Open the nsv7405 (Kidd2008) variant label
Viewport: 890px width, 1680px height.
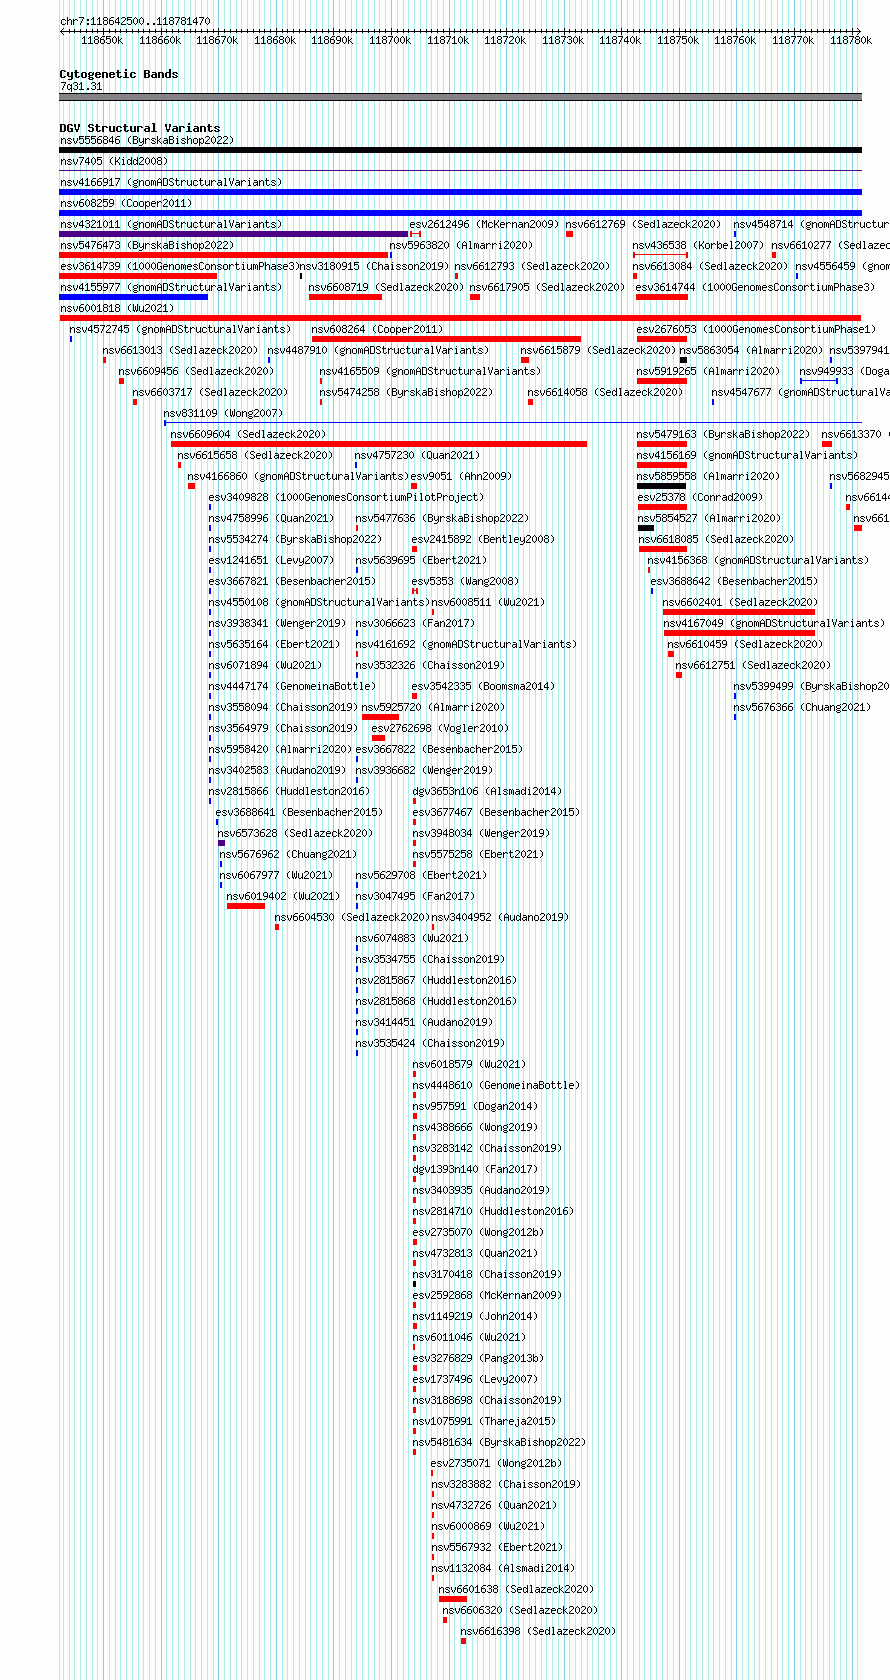click(113, 161)
